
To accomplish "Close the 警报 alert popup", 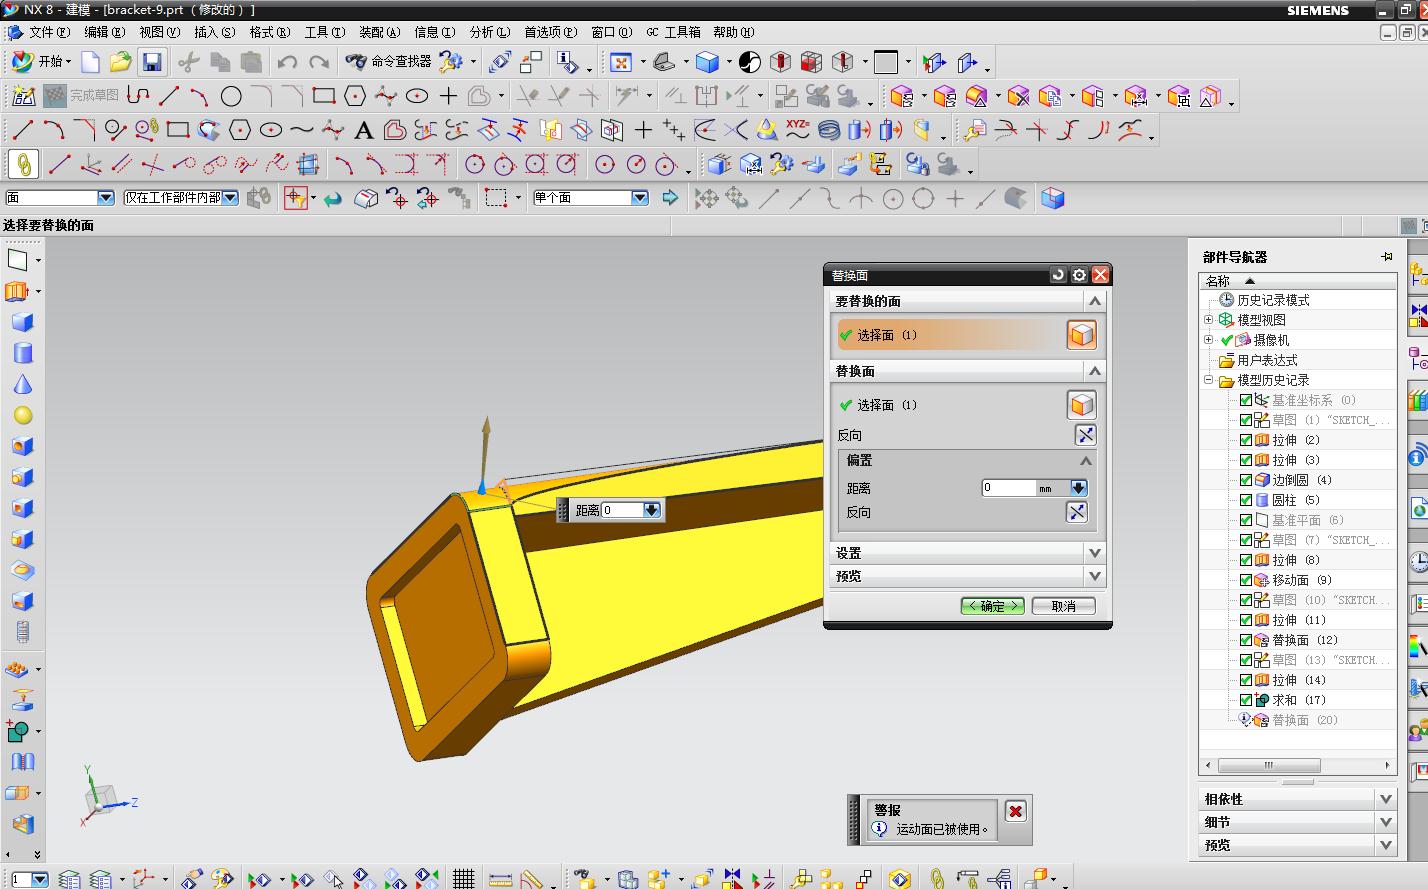I will point(1015,811).
